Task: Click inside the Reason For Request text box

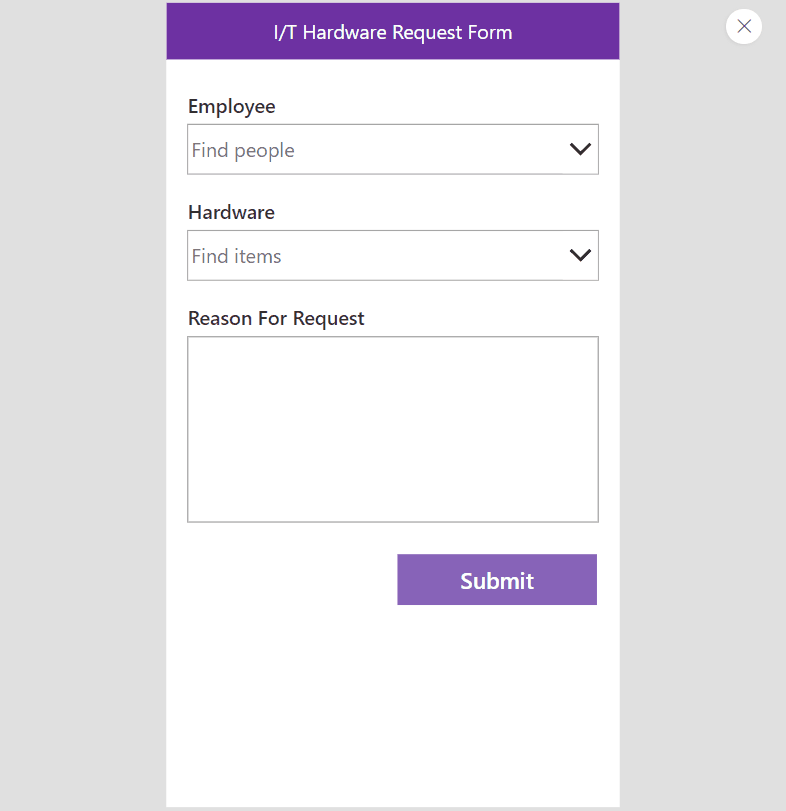Action: [x=392, y=428]
